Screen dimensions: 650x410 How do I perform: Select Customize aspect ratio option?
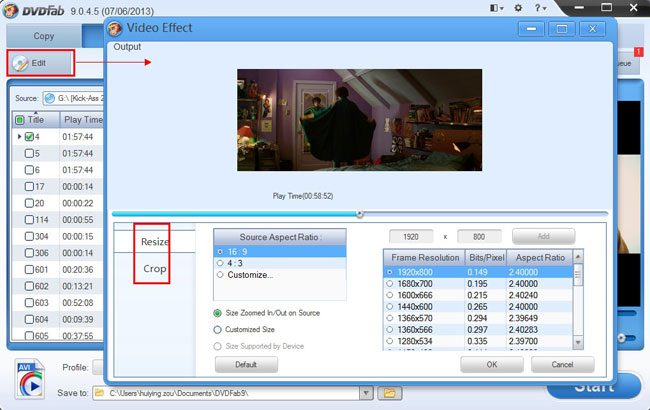point(279,275)
